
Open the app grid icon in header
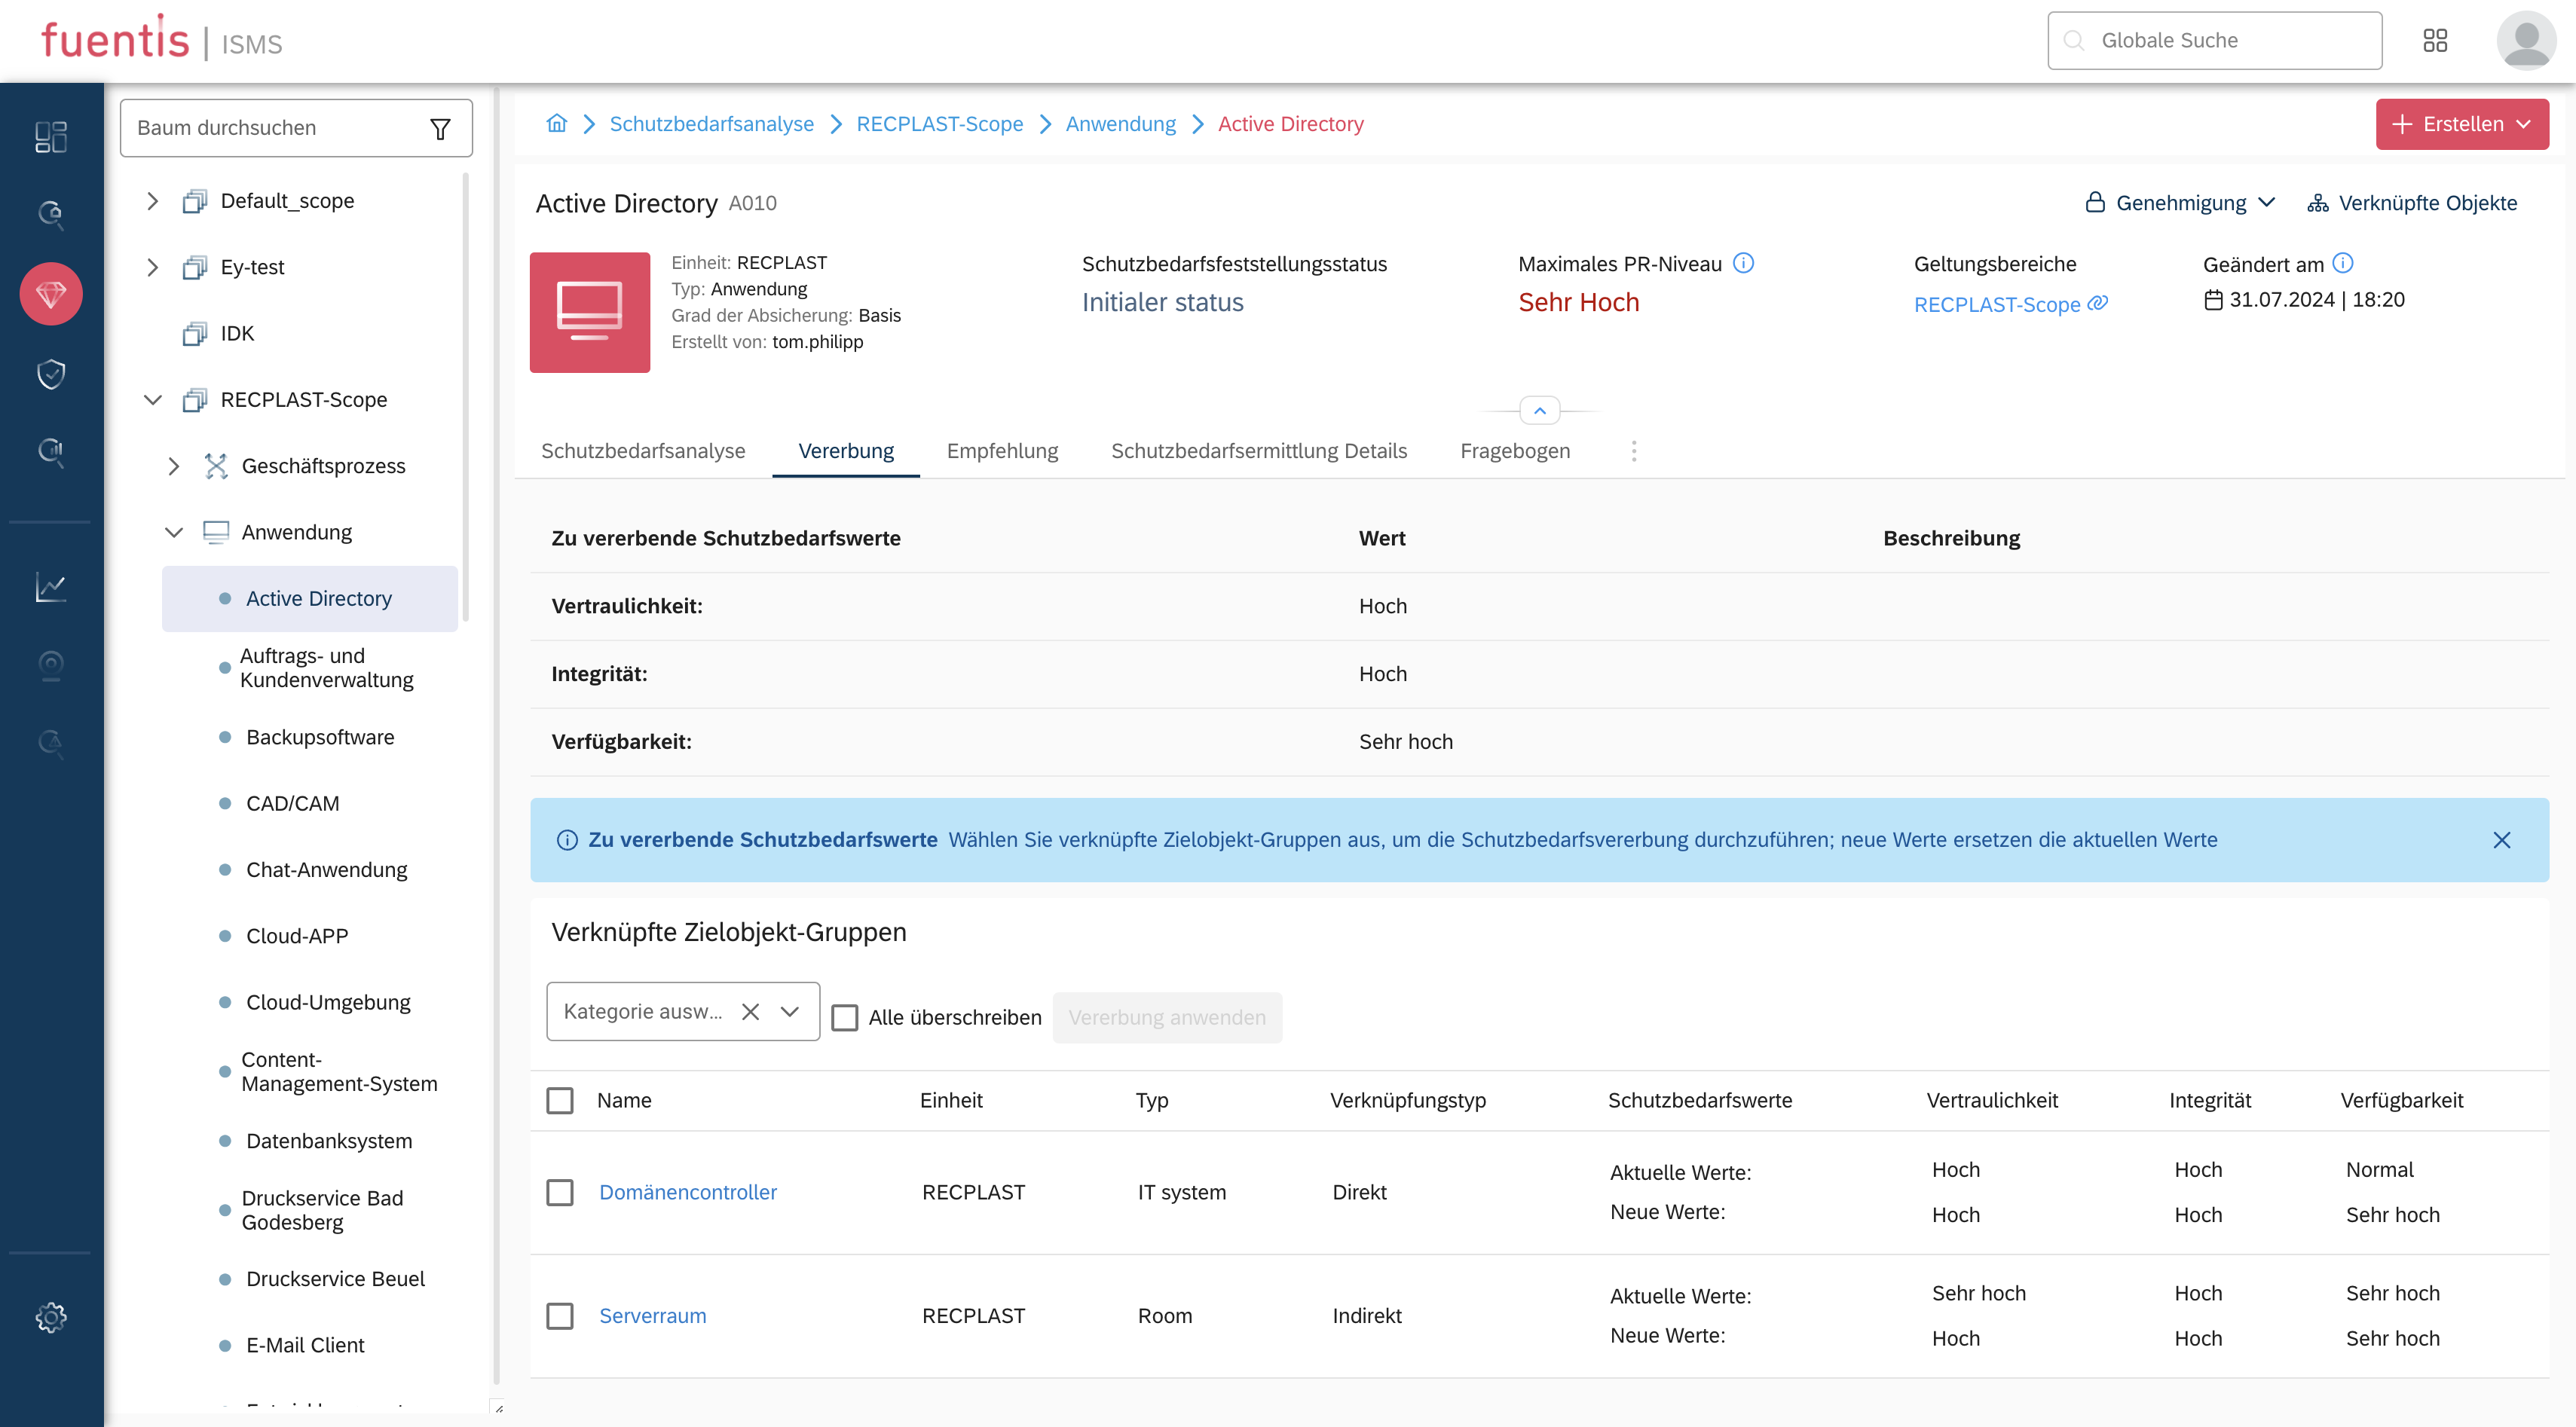click(x=2435, y=41)
